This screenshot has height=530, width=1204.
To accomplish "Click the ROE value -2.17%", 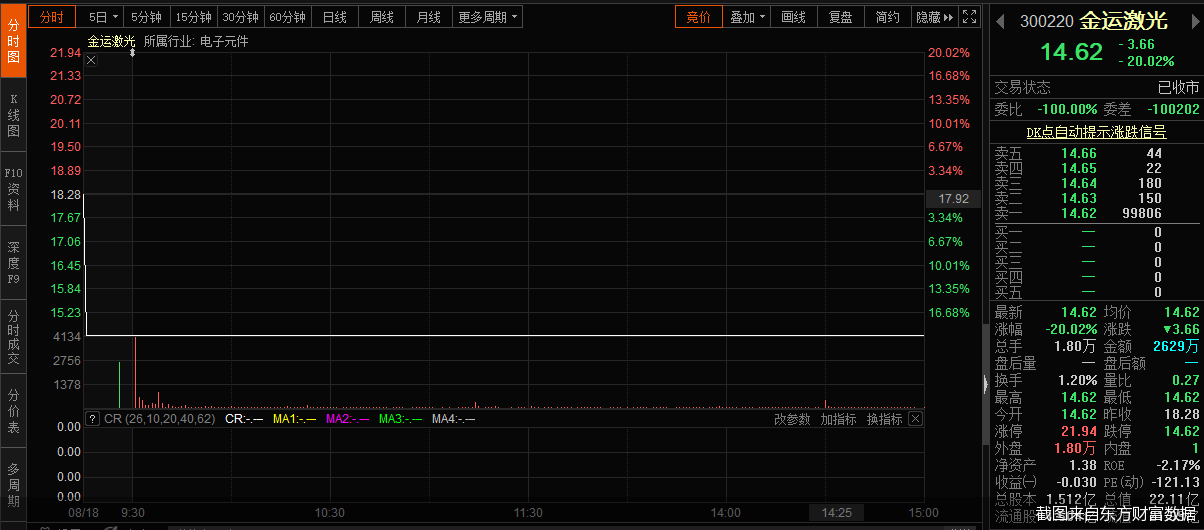I will (1179, 465).
